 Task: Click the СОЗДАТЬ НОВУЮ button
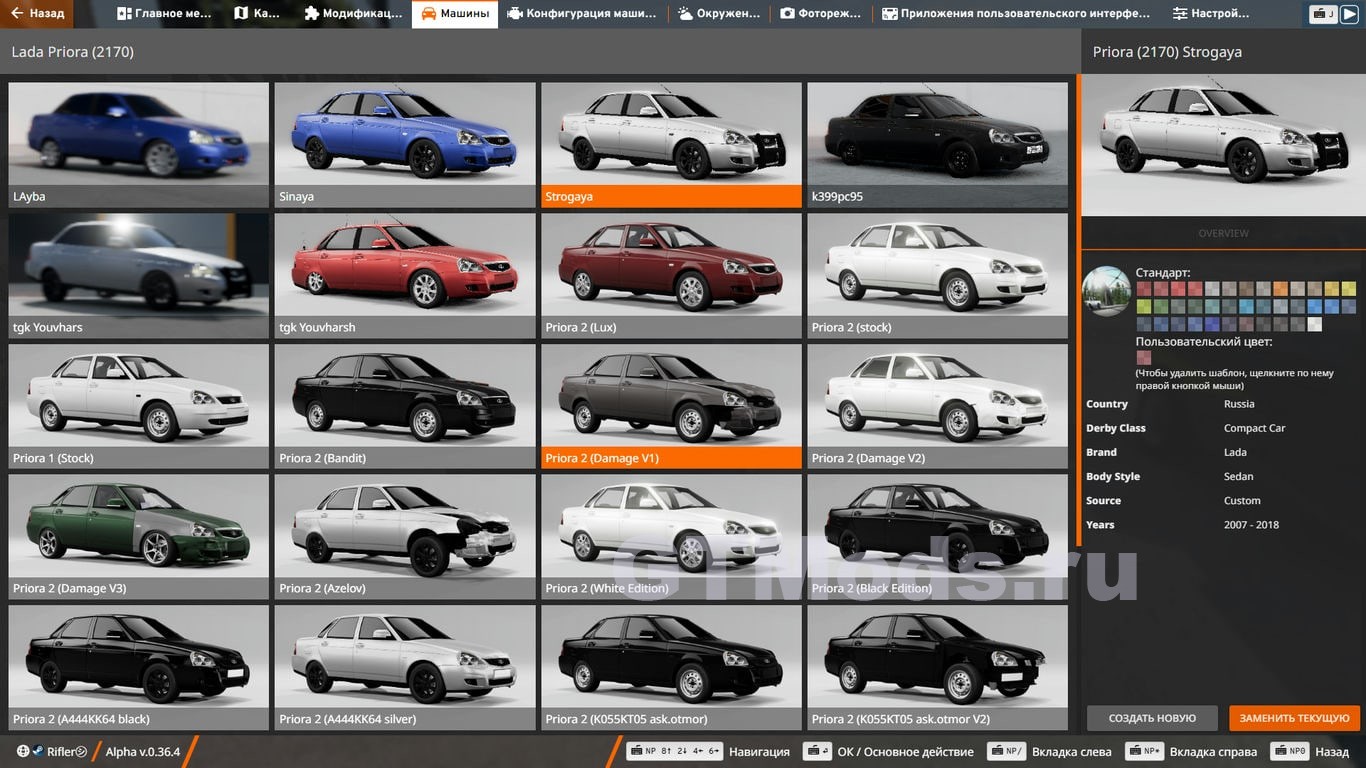click(1152, 718)
